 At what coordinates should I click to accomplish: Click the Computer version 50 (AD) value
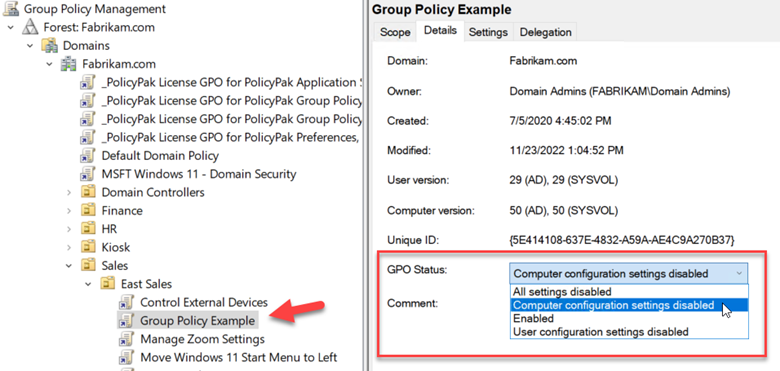[x=564, y=210]
